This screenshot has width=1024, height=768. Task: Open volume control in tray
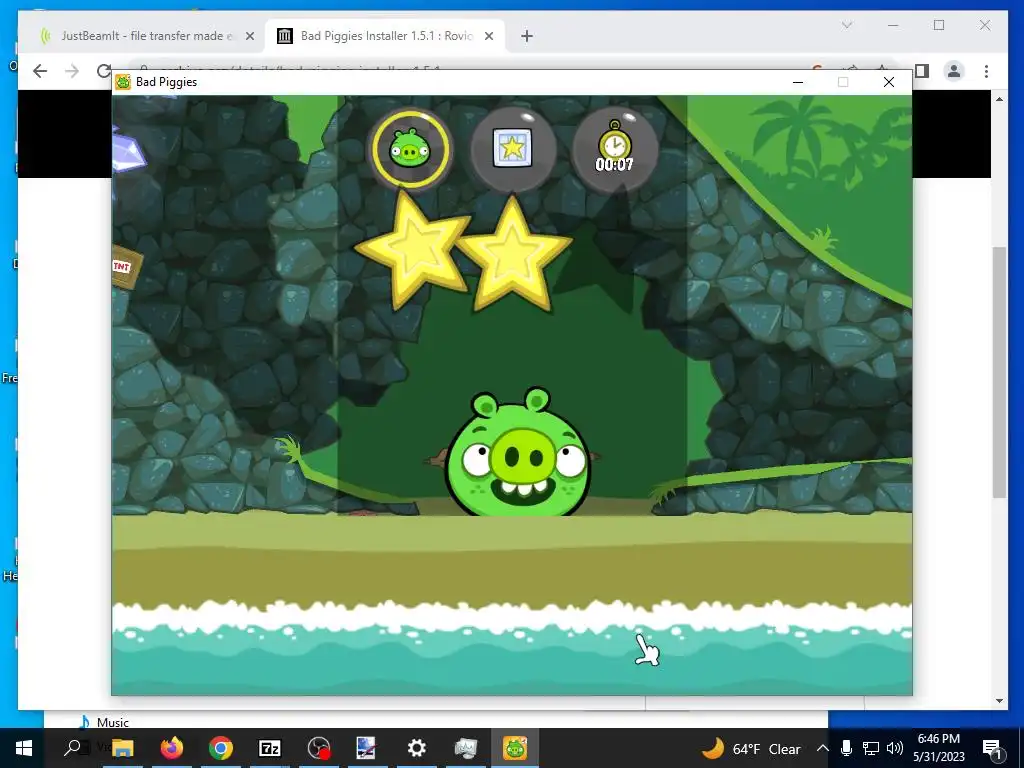895,748
